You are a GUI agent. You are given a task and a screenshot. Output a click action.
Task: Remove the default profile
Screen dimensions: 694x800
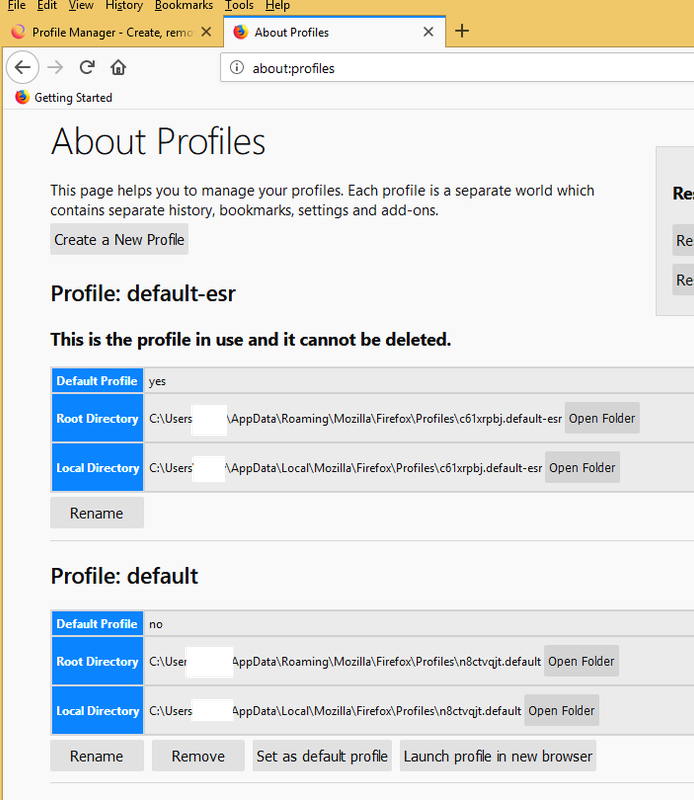point(198,756)
